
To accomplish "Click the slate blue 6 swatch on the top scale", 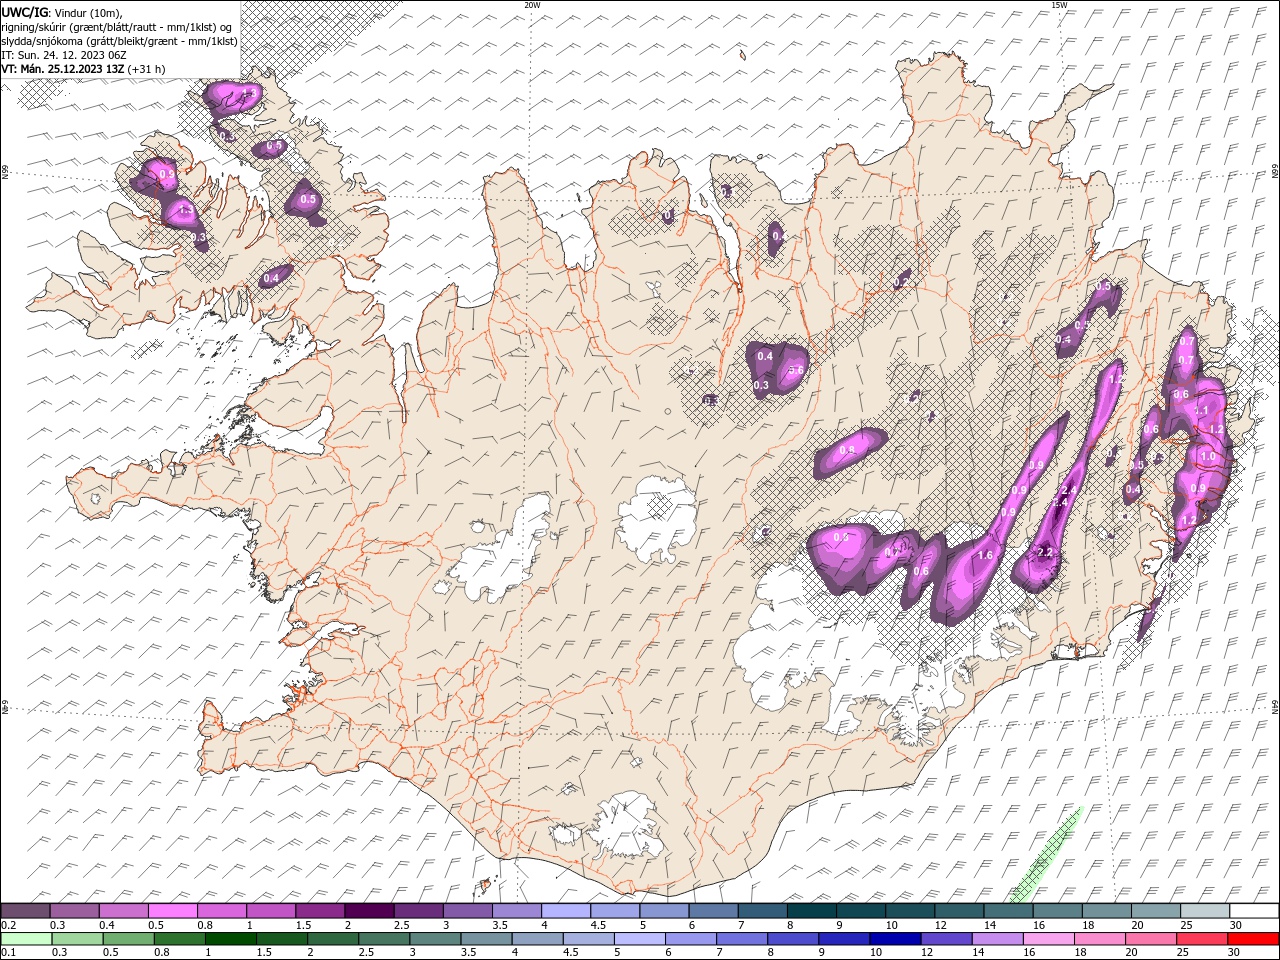I will click(713, 911).
